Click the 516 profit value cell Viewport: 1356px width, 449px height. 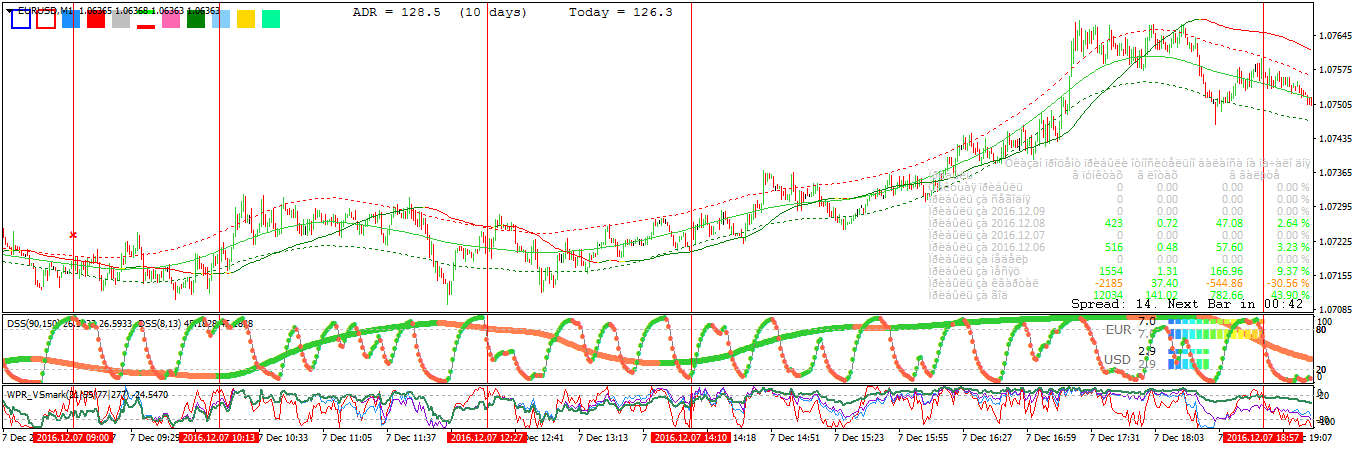pyautogui.click(x=1112, y=246)
